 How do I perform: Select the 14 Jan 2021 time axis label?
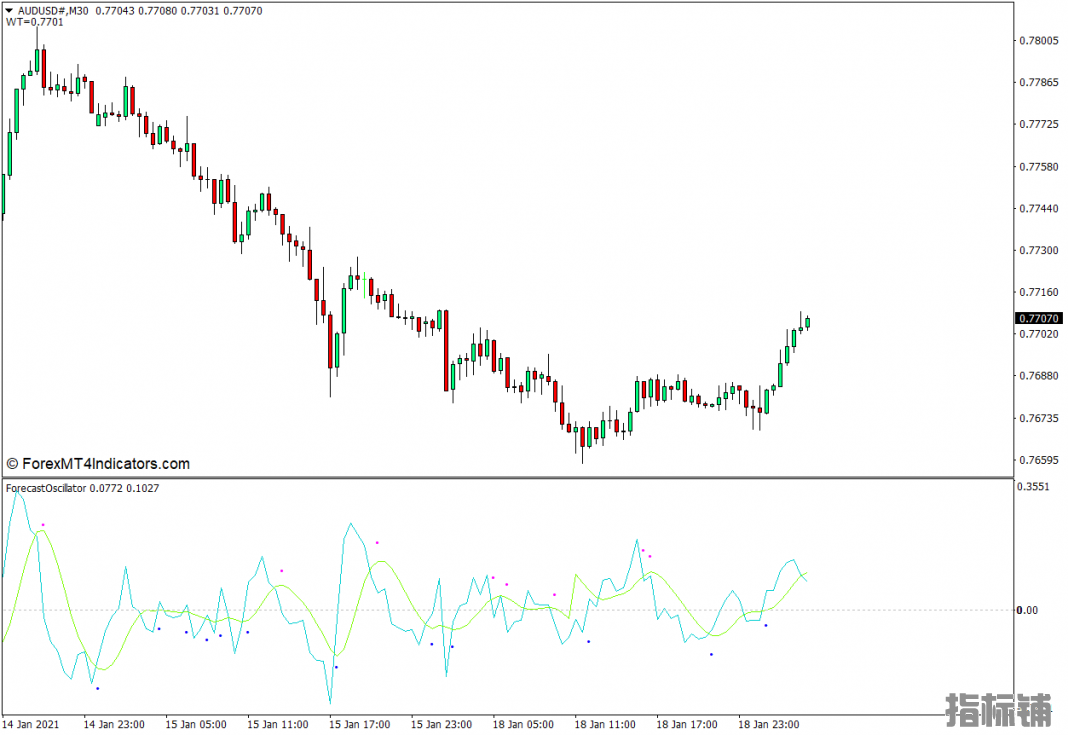coord(32,724)
